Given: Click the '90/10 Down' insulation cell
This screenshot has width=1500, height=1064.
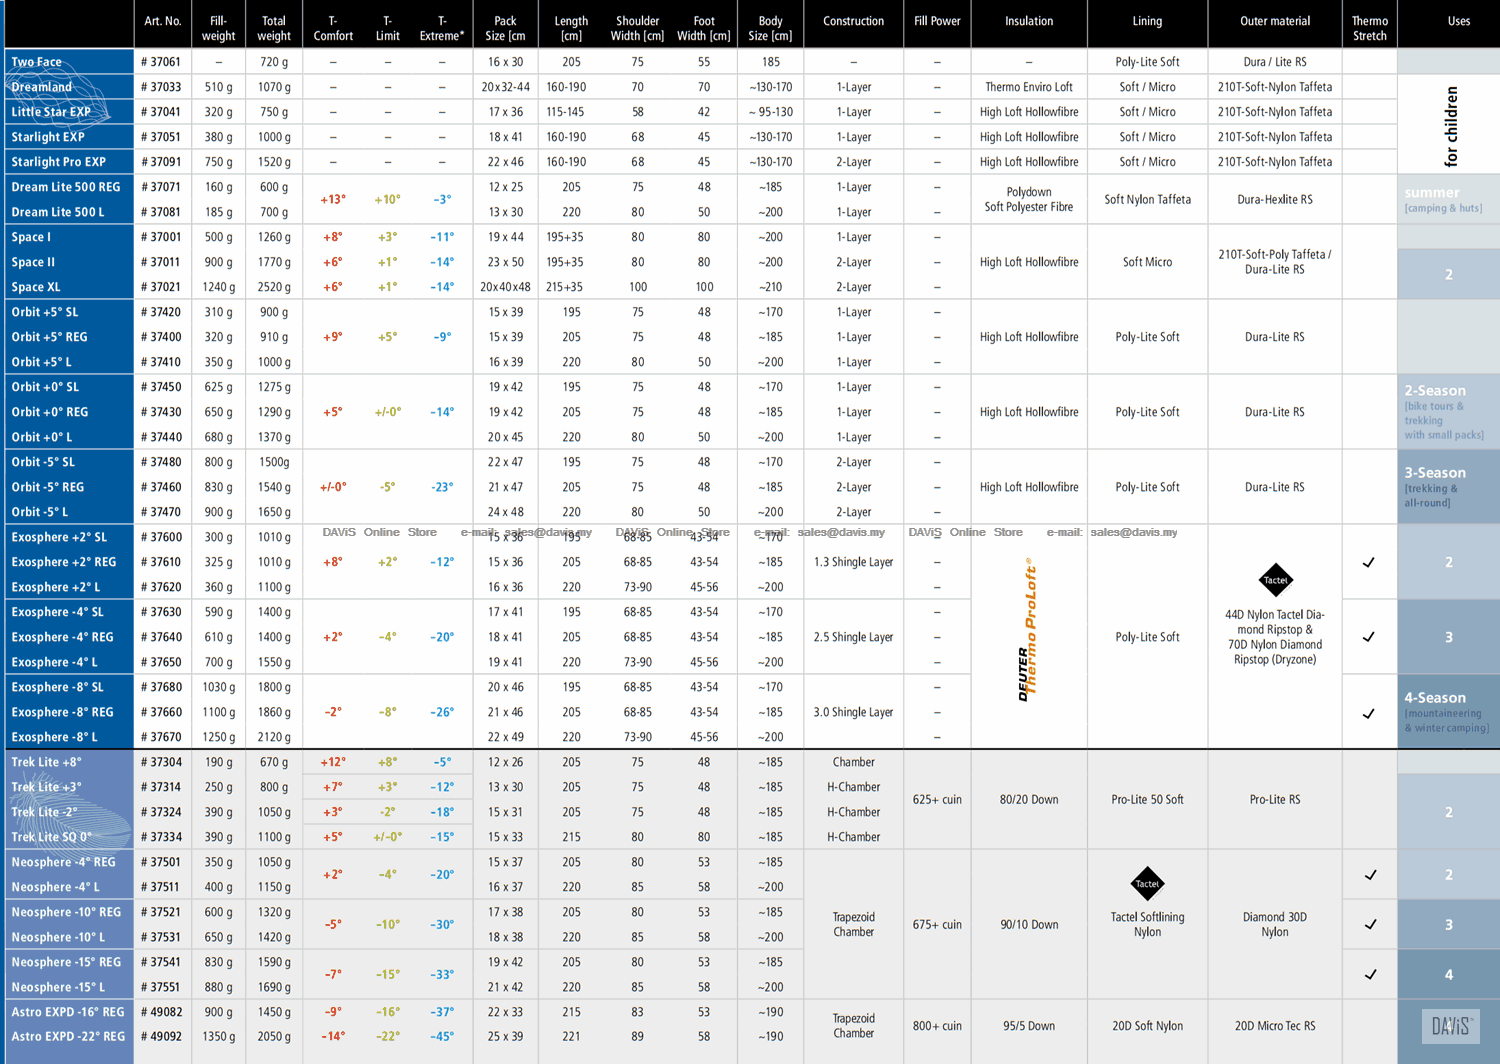Looking at the screenshot, I should click(1029, 924).
